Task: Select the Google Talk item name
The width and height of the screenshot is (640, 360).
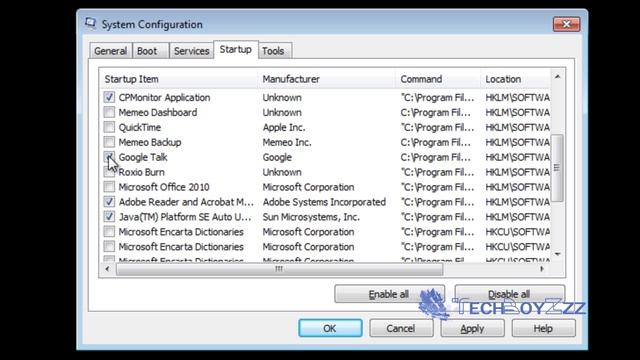Action: click(143, 157)
